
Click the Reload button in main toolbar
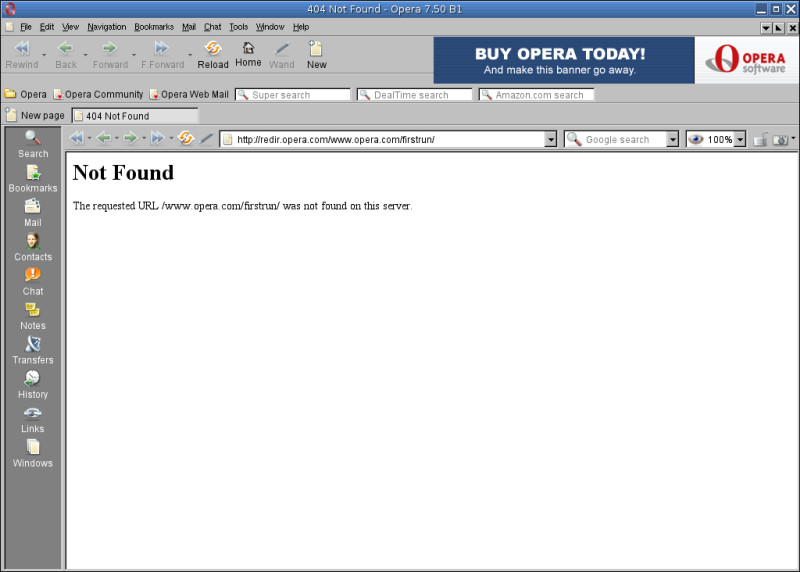212,54
